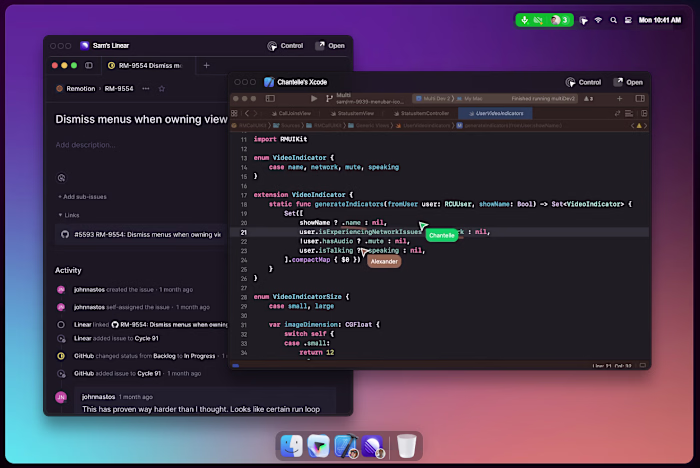Image resolution: width=700 pixels, height=468 pixels.
Task: Click the Add description field
Action: tap(85, 145)
